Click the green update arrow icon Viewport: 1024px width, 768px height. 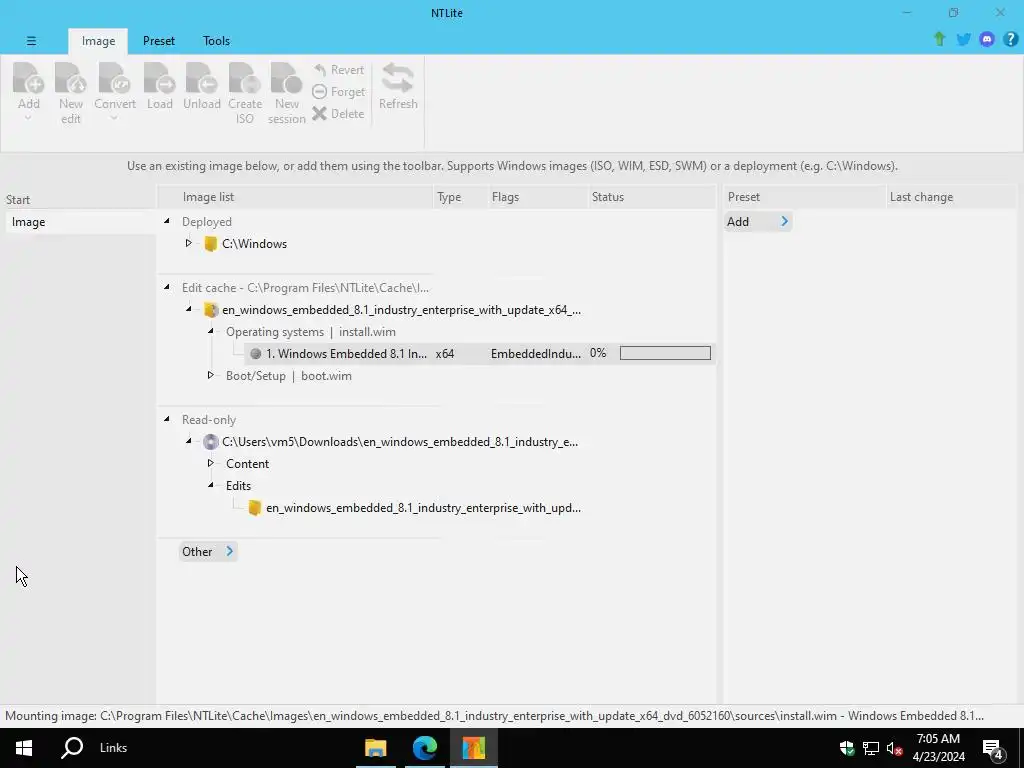939,39
